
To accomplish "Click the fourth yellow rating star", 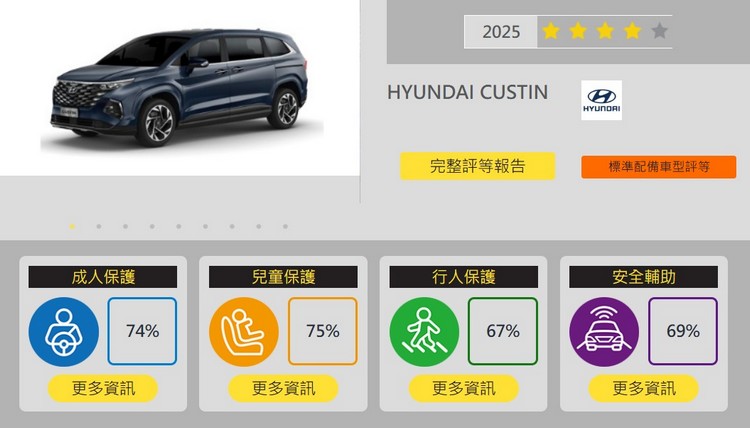I will [x=632, y=32].
